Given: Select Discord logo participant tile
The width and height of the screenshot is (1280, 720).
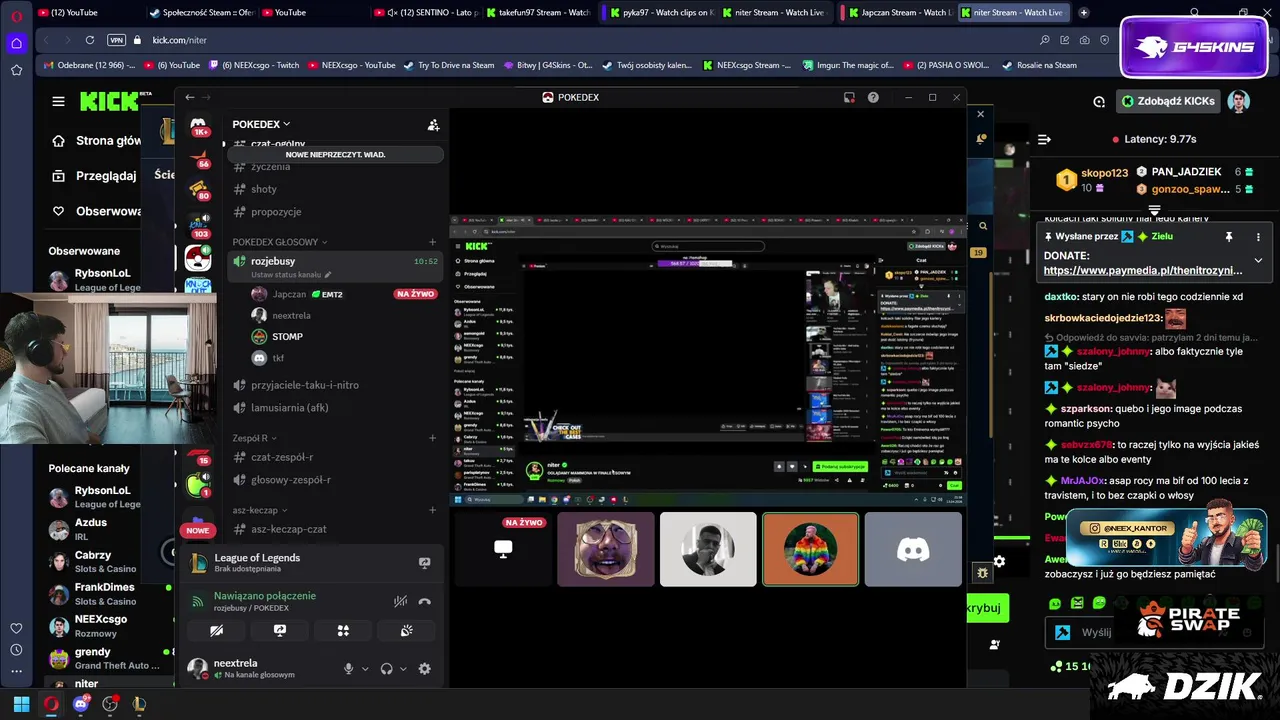Looking at the screenshot, I should [x=913, y=549].
